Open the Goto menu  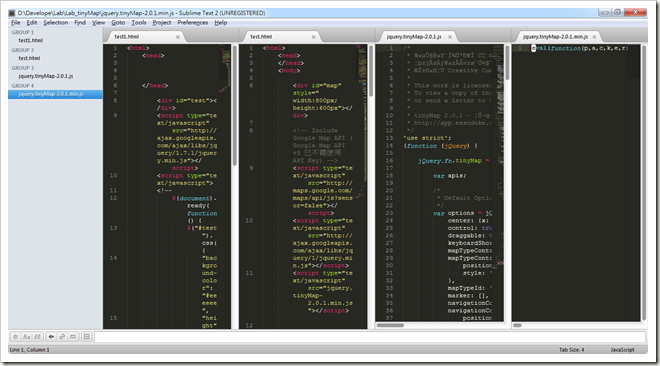click(118, 23)
